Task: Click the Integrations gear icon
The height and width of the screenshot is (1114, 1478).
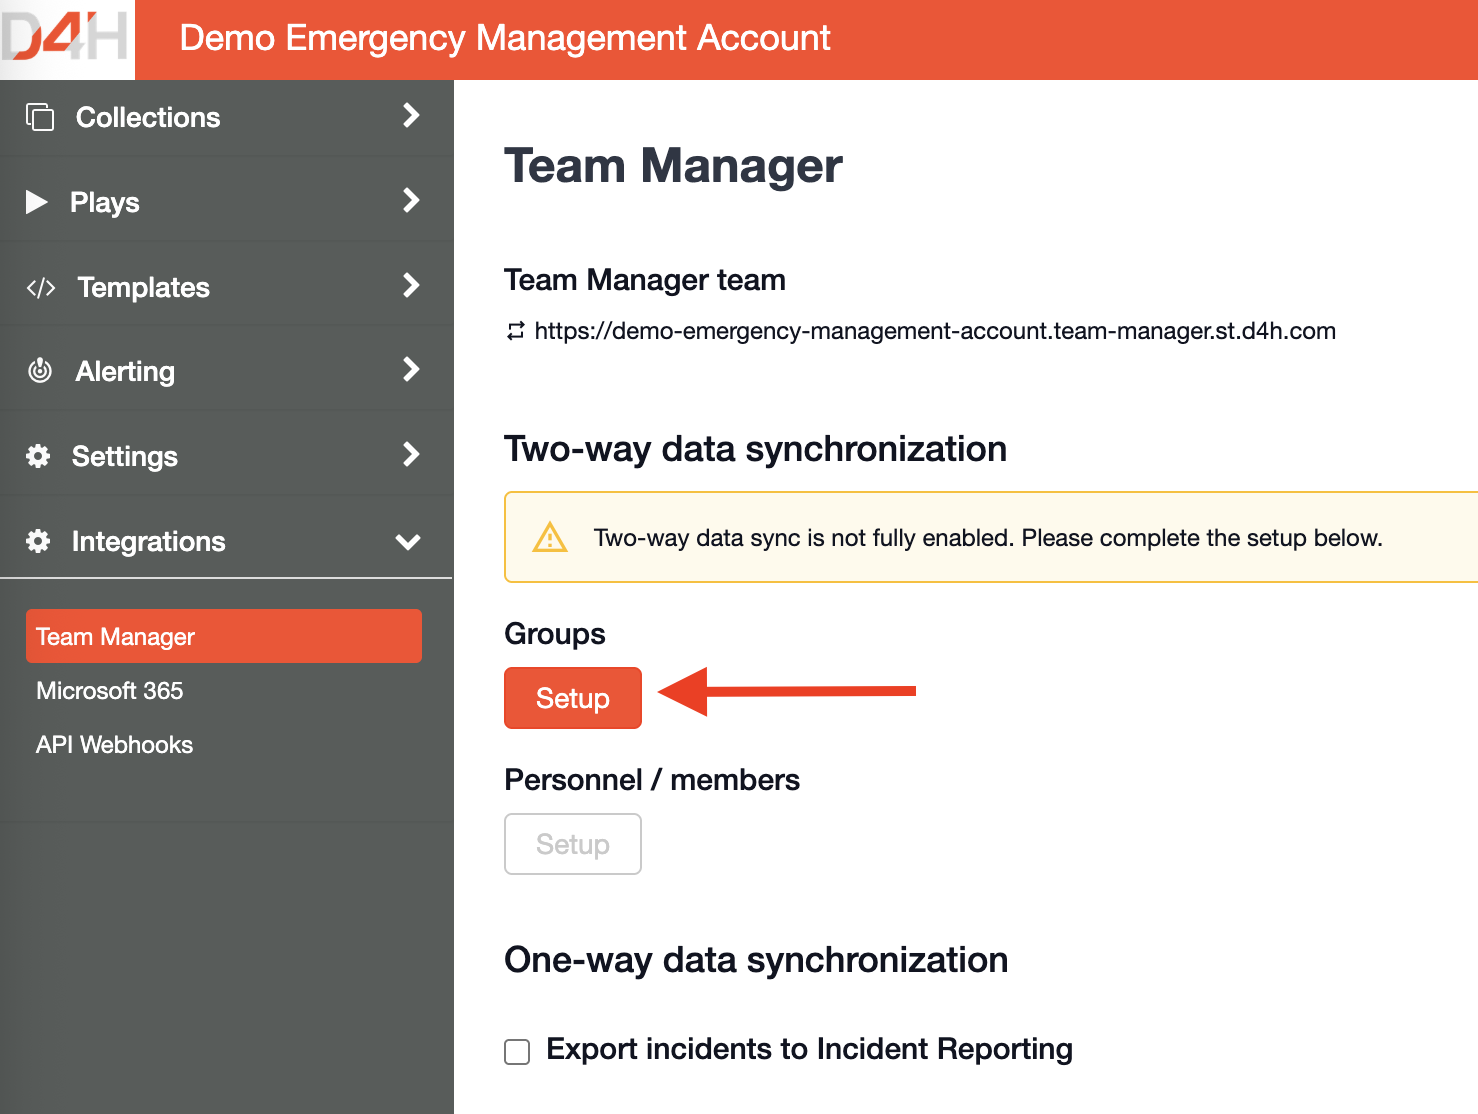Action: 38,541
